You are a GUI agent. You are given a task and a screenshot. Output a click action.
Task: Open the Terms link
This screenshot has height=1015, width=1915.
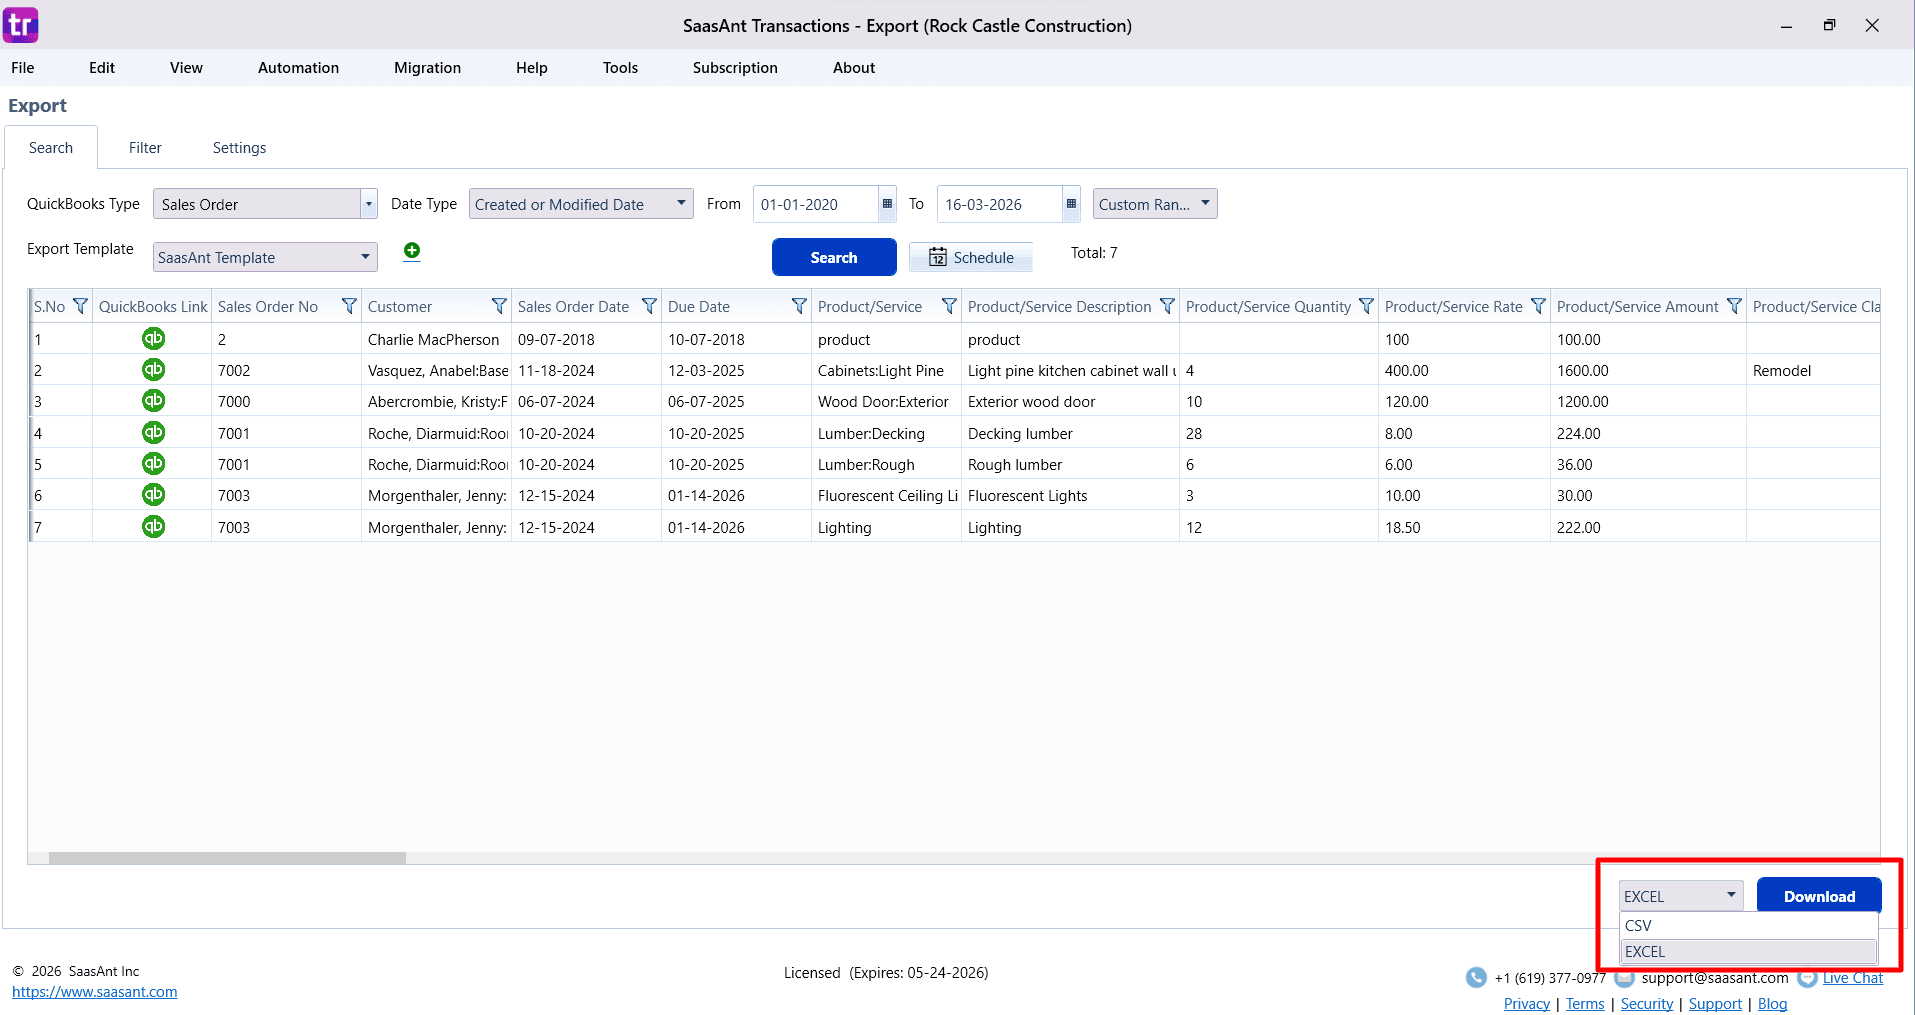pos(1585,1004)
